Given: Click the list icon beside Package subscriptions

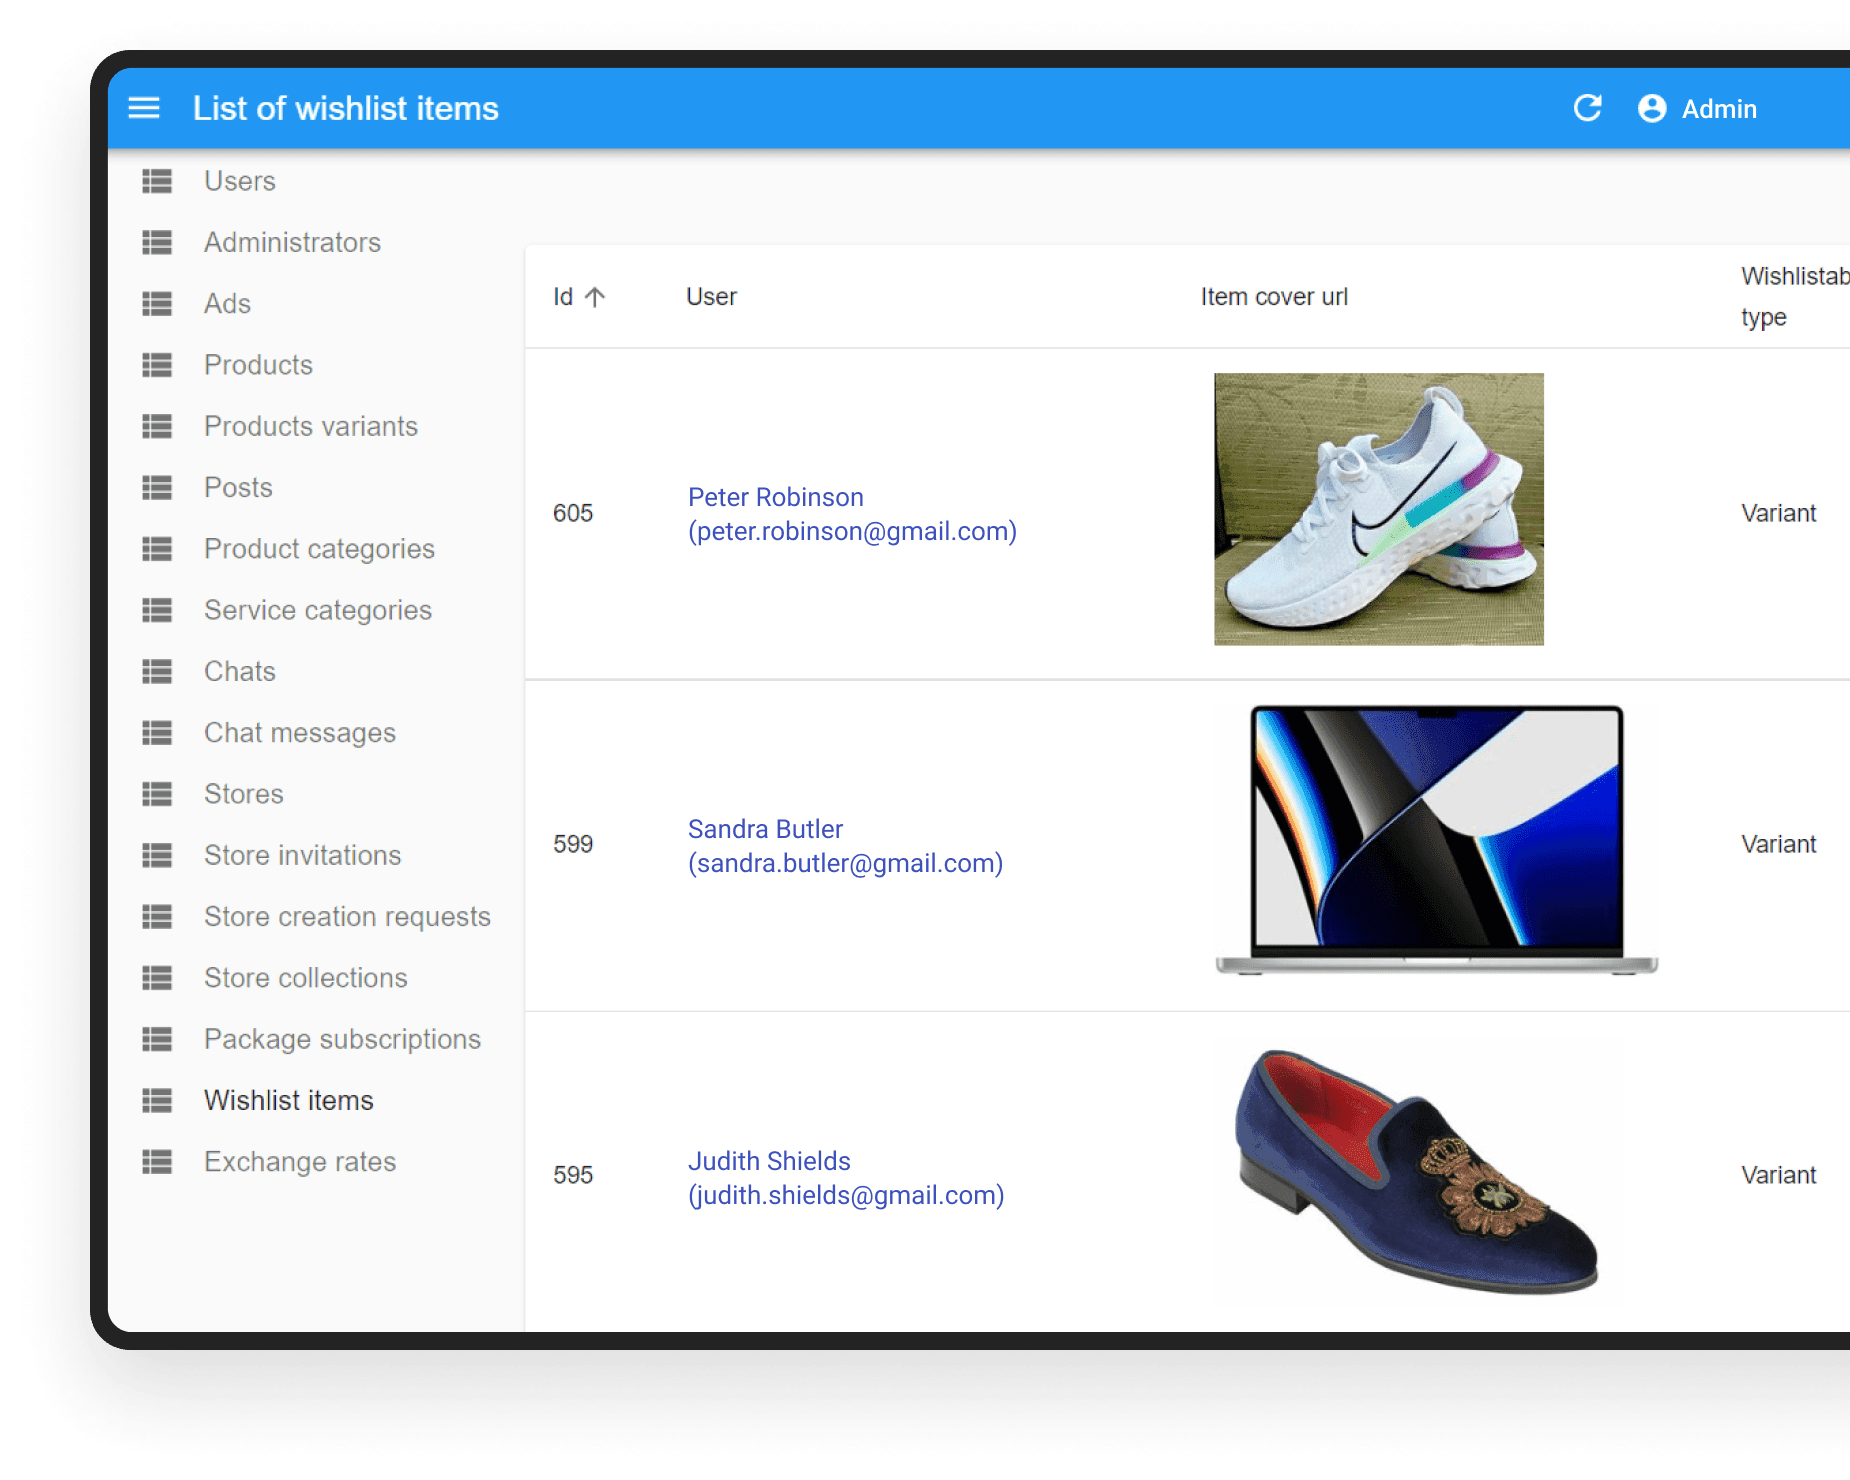Looking at the screenshot, I should [157, 1039].
